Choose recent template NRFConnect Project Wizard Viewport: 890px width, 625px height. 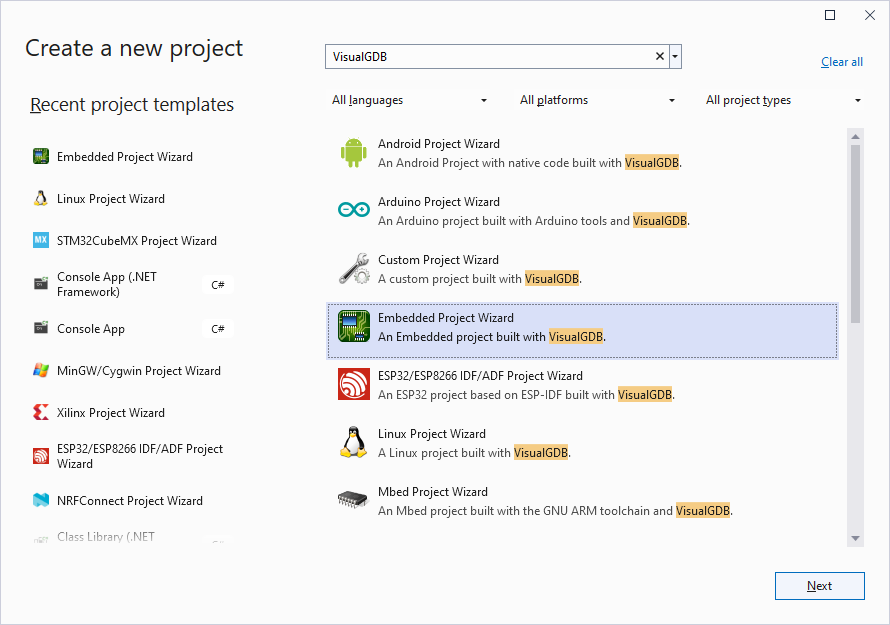[132, 500]
